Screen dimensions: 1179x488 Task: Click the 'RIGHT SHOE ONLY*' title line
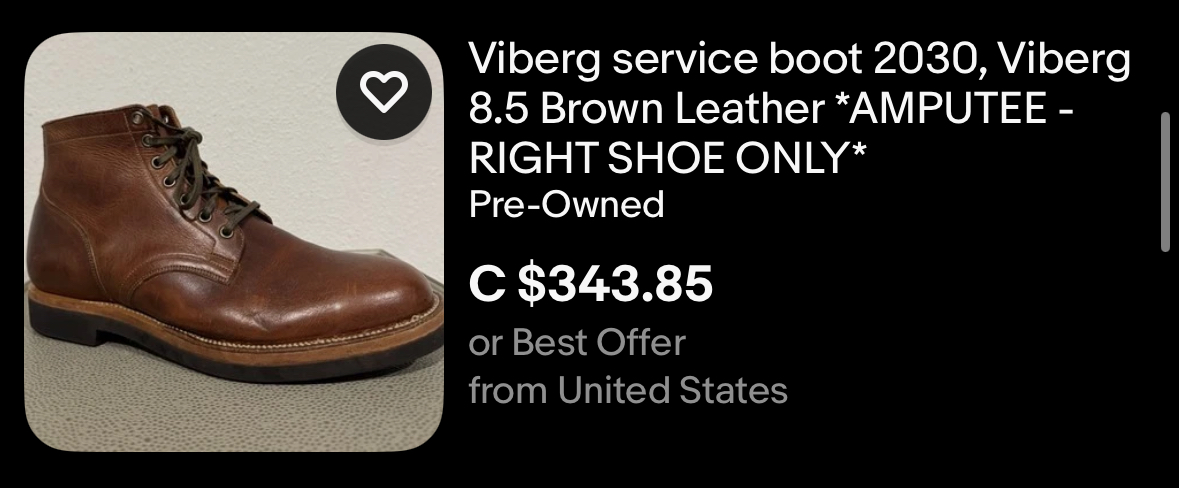tap(667, 157)
